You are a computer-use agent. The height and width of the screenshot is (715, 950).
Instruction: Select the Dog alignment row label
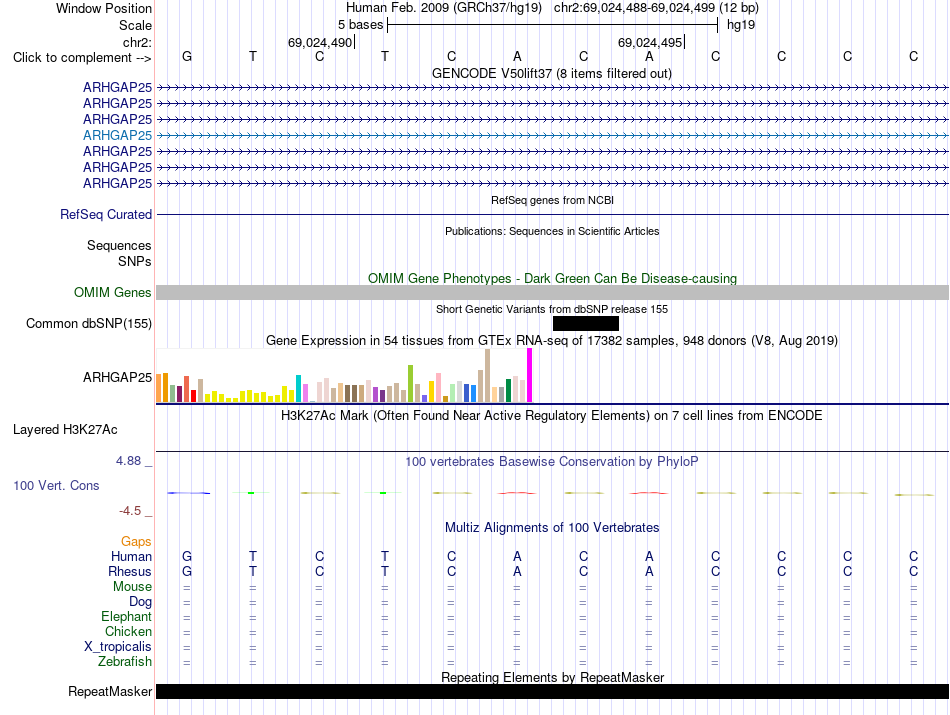click(140, 602)
